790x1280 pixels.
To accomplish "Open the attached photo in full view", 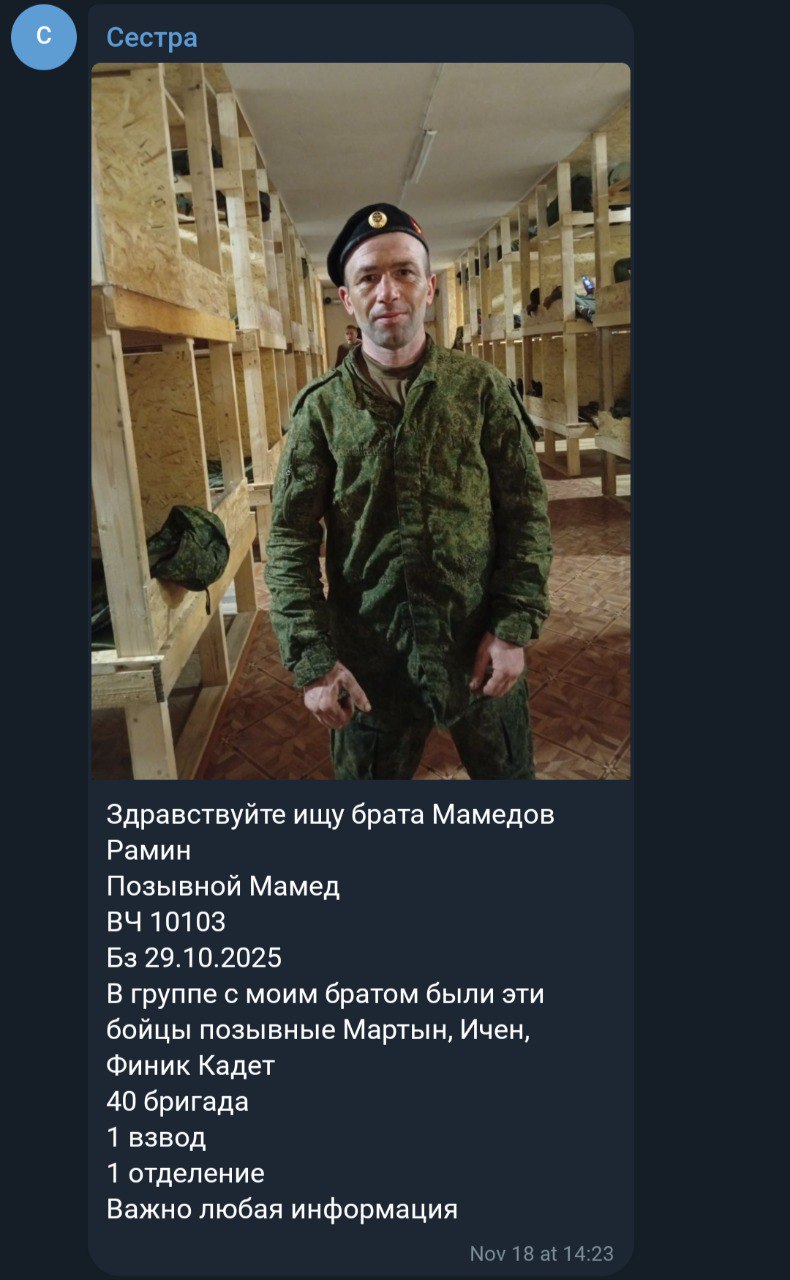I will (361, 421).
